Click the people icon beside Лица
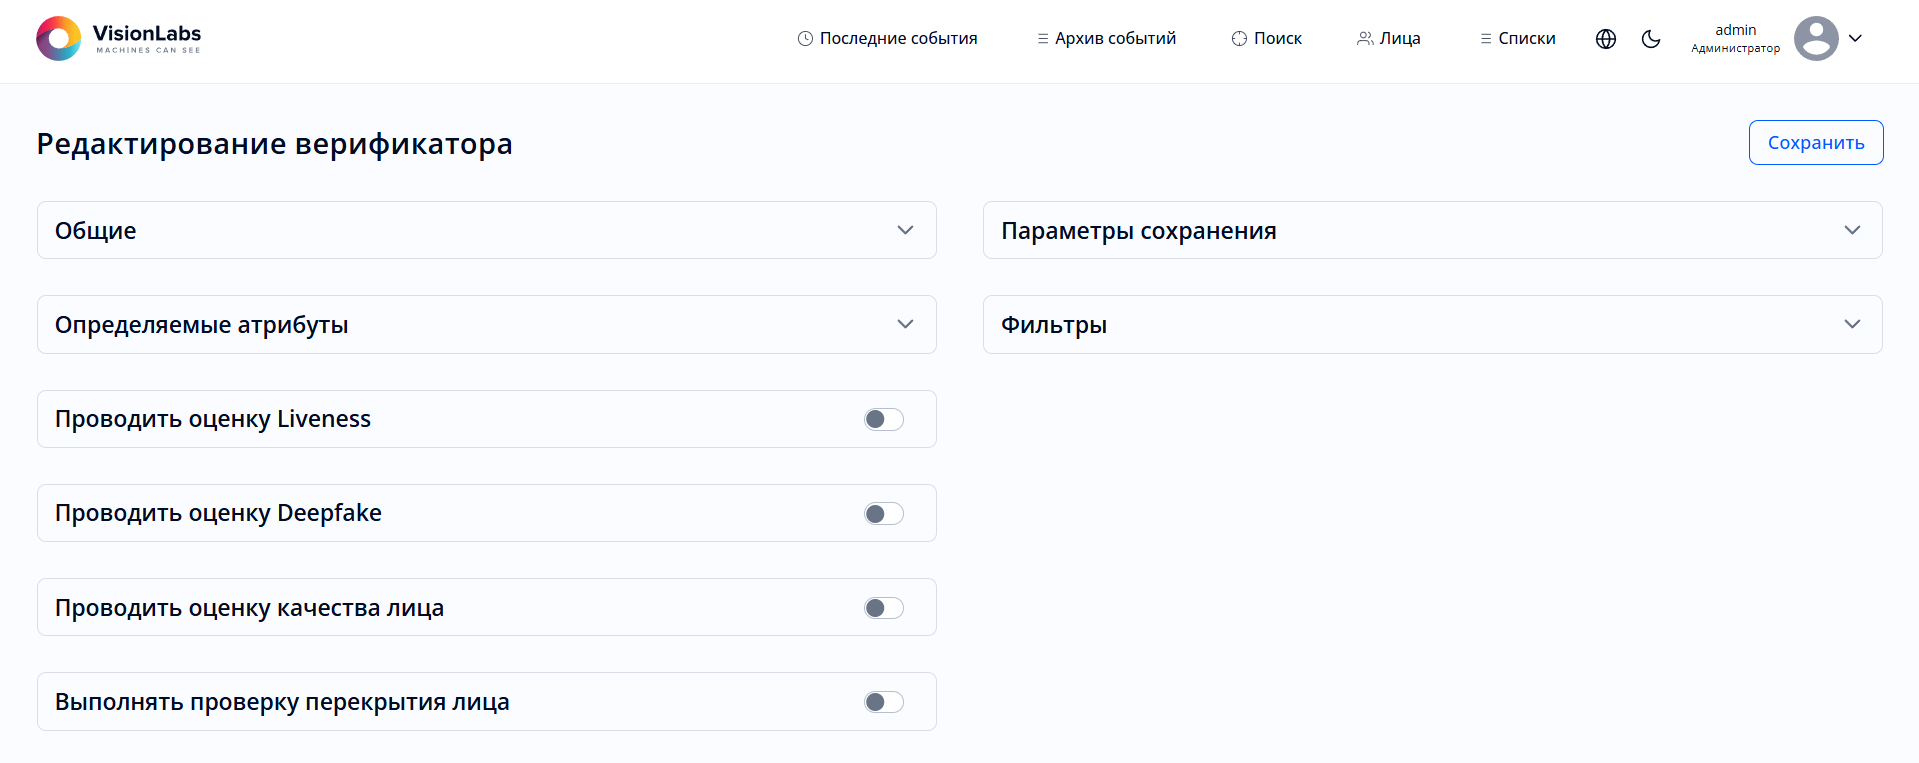The width and height of the screenshot is (1919, 763). pos(1364,39)
